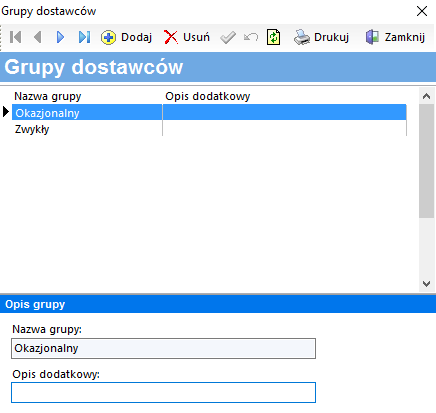Screen dimensions: 436x413
Task: Refresh list with green arrows icon
Action: tap(273, 37)
